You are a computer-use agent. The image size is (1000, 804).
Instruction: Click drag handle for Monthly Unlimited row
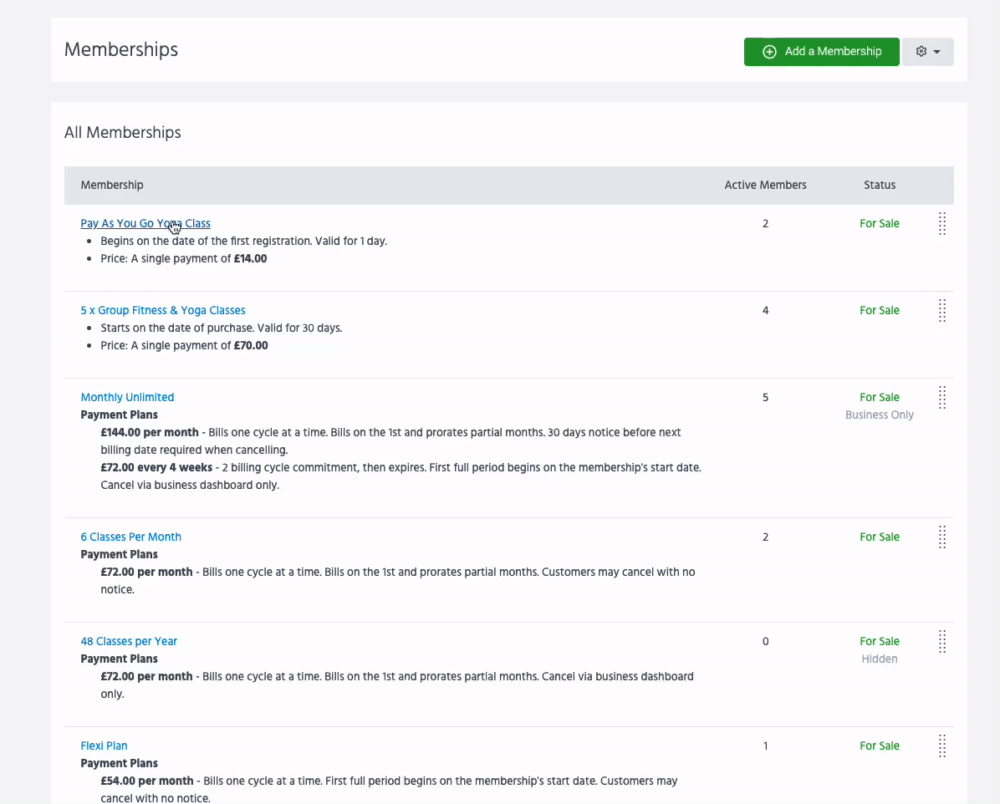[x=942, y=398]
